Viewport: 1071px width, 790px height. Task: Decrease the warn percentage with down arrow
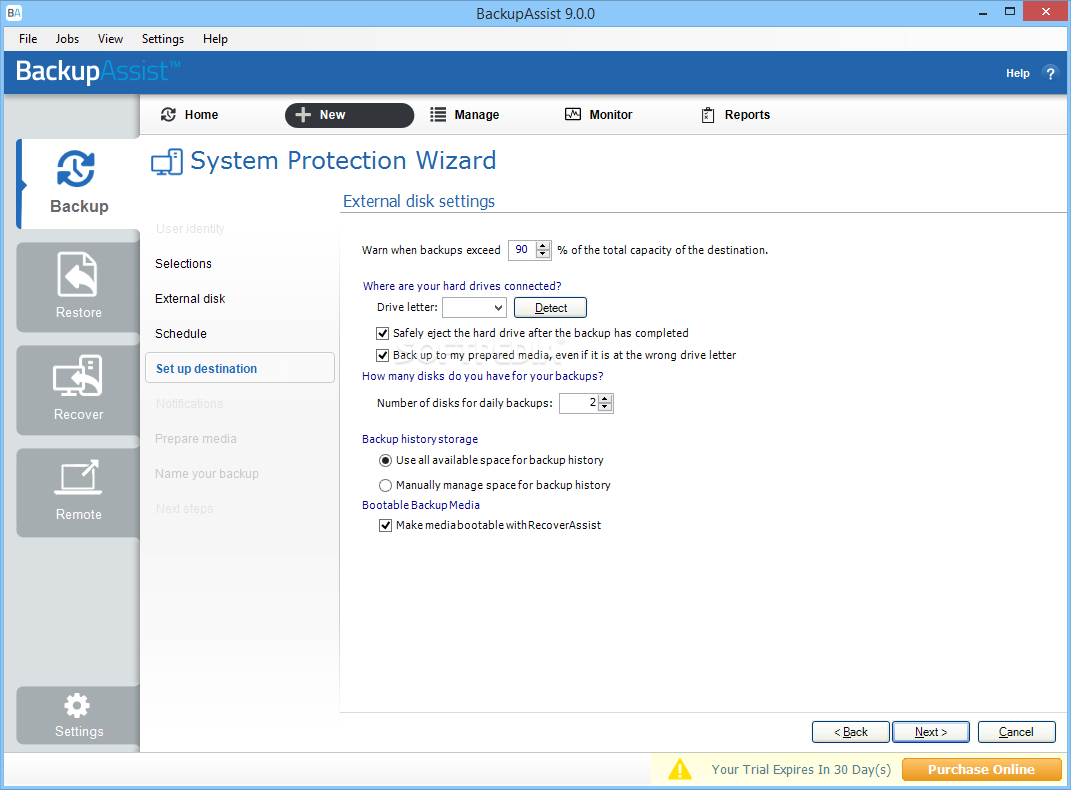pyautogui.click(x=543, y=255)
